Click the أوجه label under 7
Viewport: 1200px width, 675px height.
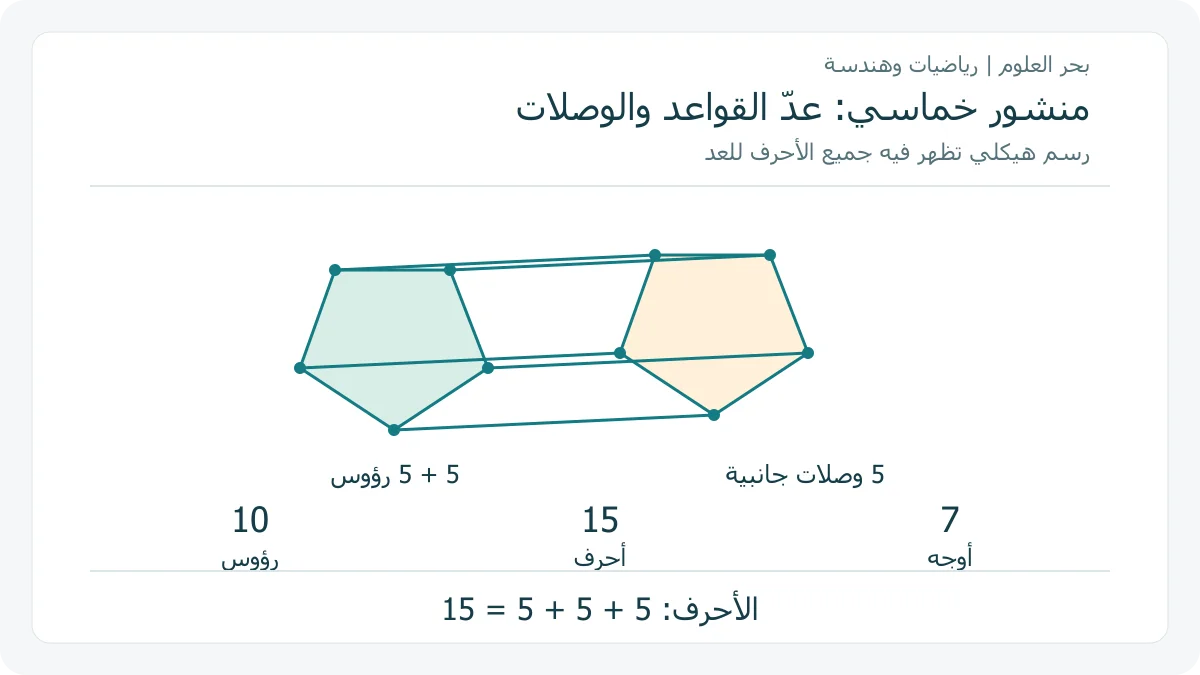950,559
